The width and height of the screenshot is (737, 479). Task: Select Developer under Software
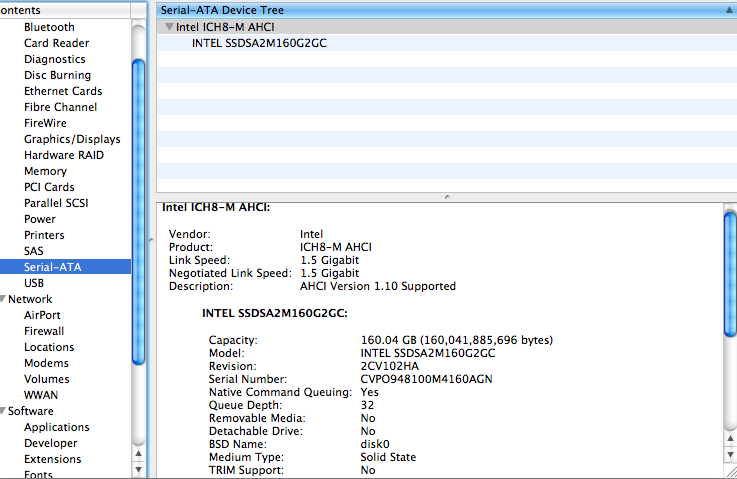[51, 443]
